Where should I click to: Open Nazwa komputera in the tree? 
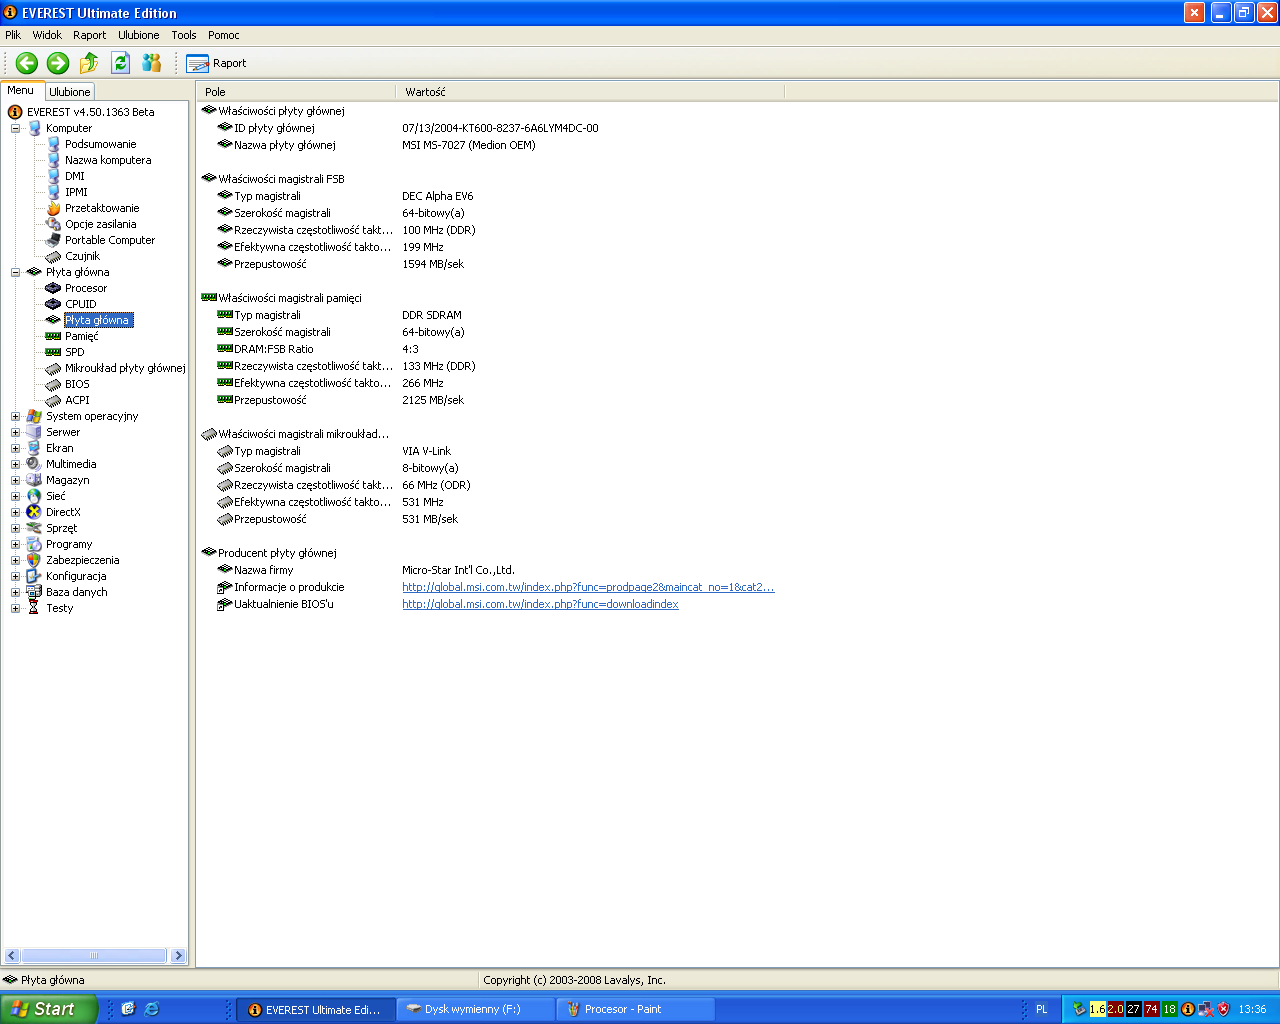108,160
